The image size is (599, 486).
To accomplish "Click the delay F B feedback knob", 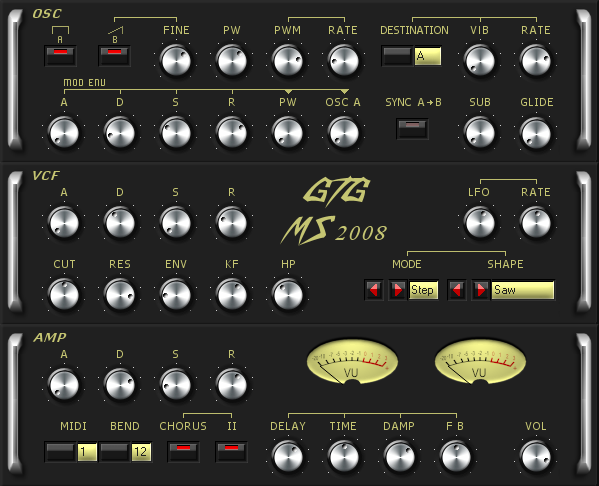I will 455,457.
